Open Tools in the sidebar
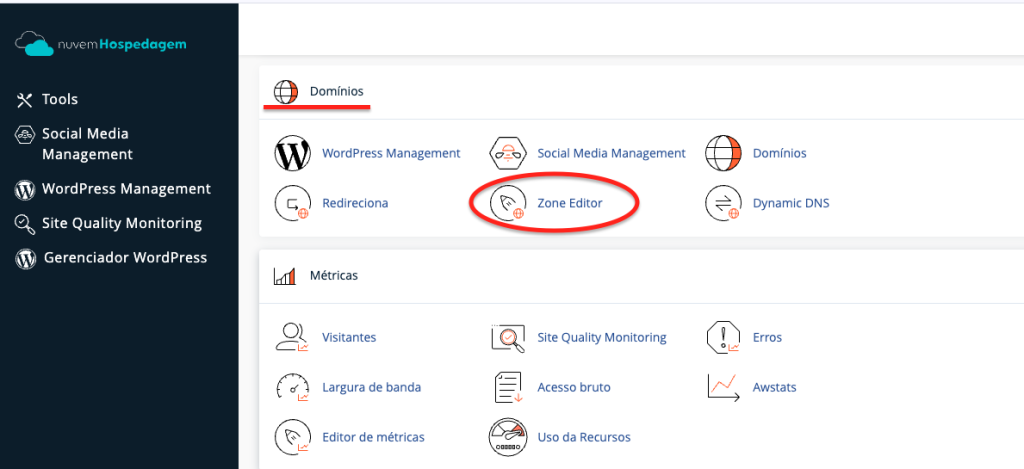This screenshot has width=1024, height=469. point(59,99)
